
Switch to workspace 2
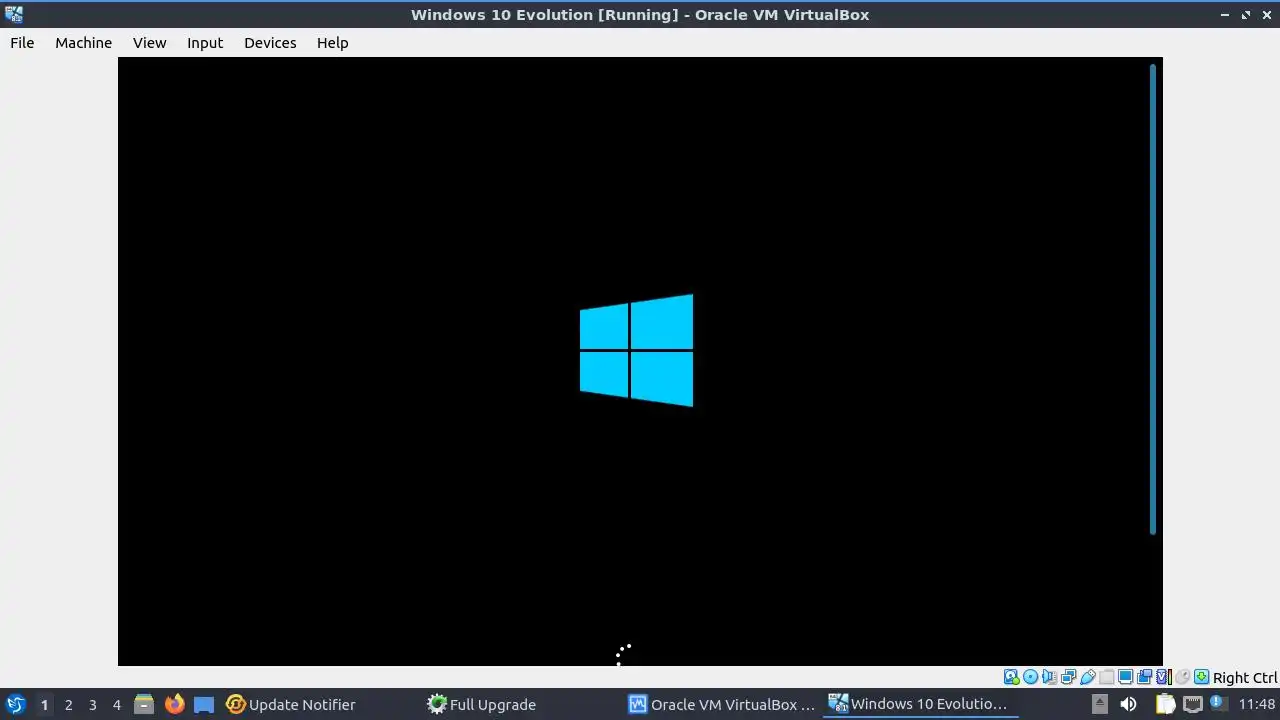coord(68,705)
